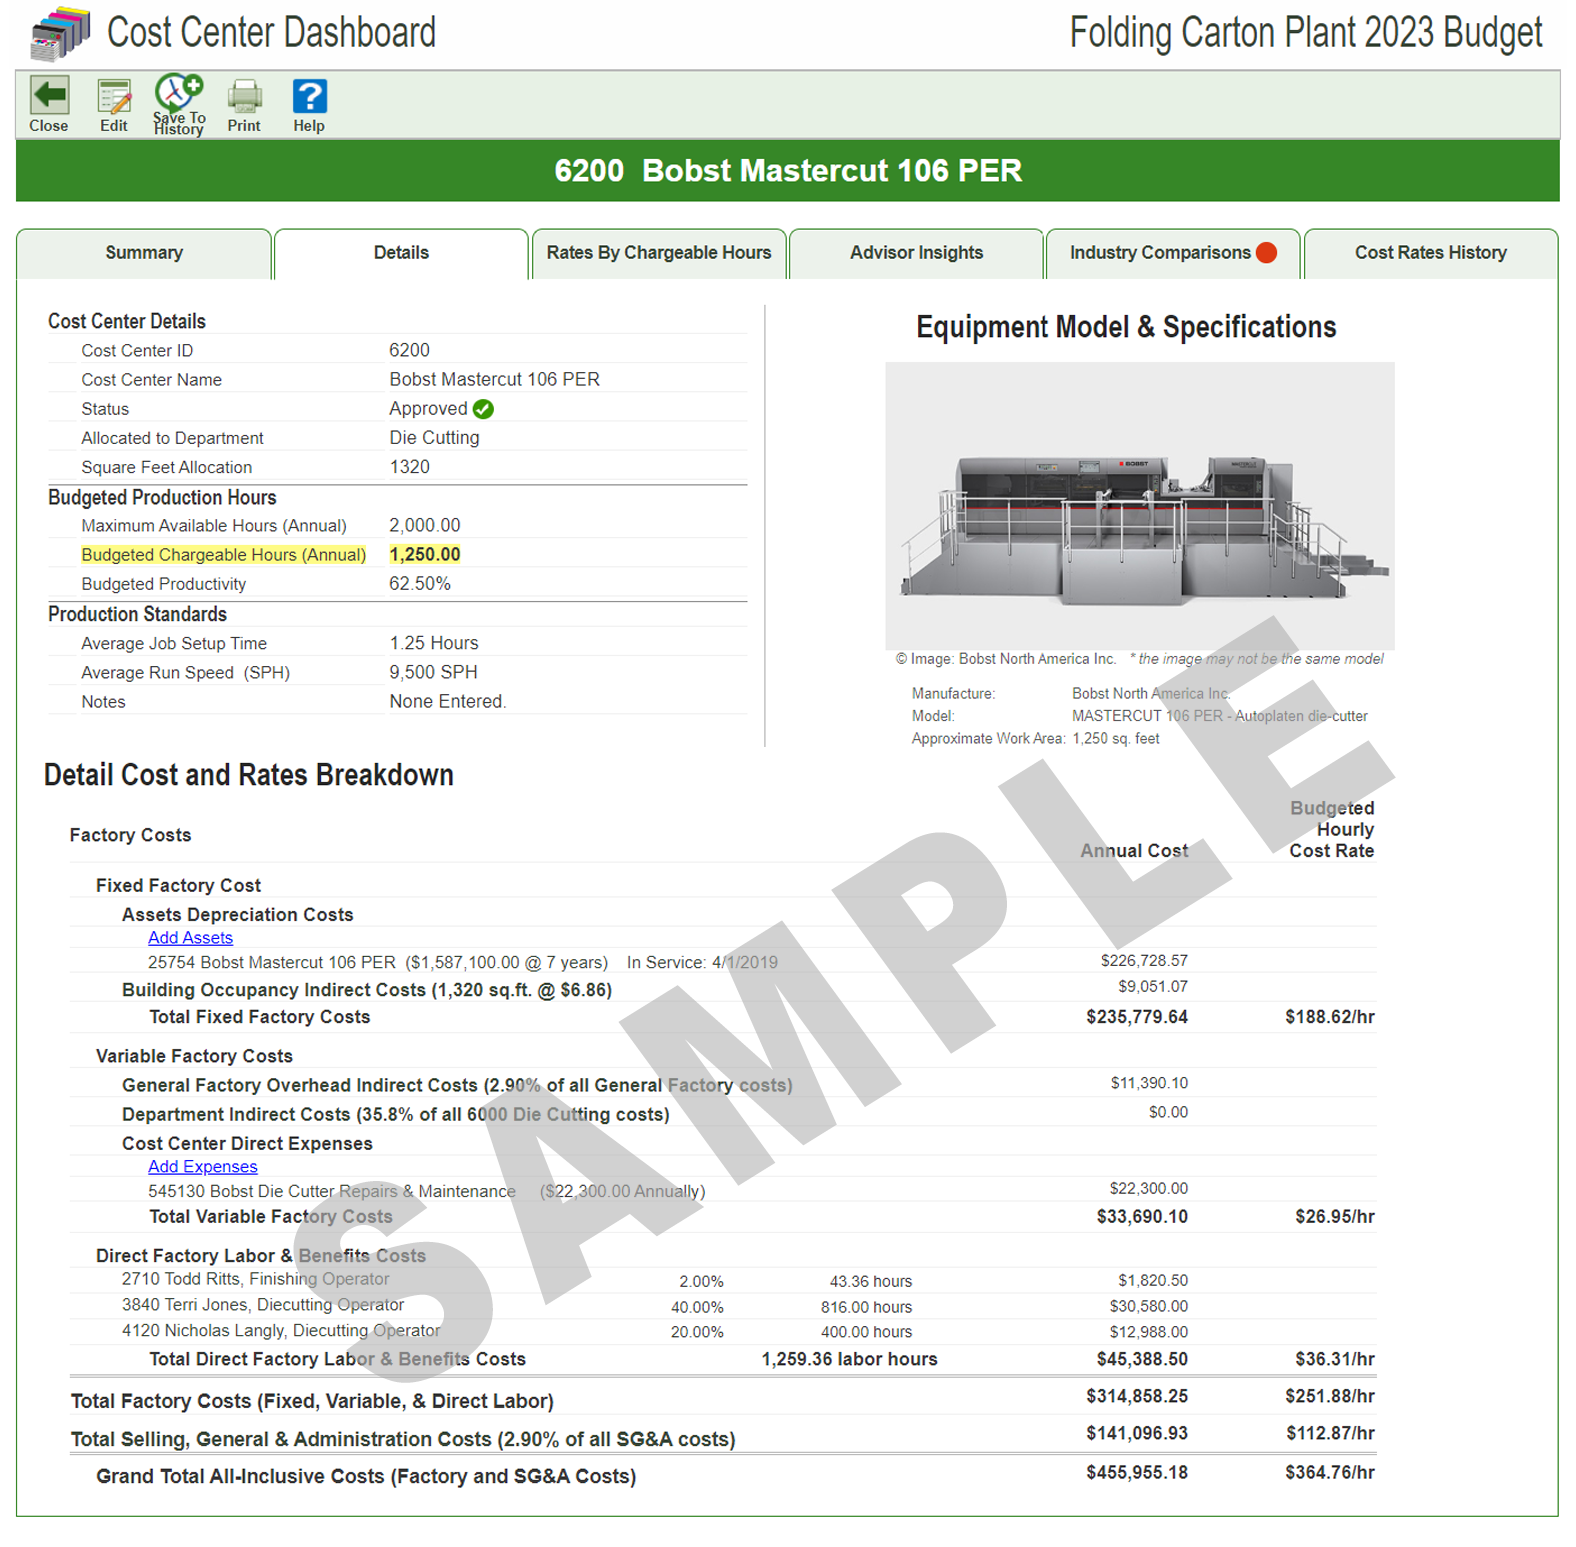Click Average Run Speed value 9,500 SPH
The width and height of the screenshot is (1576, 1547).
coord(433,672)
